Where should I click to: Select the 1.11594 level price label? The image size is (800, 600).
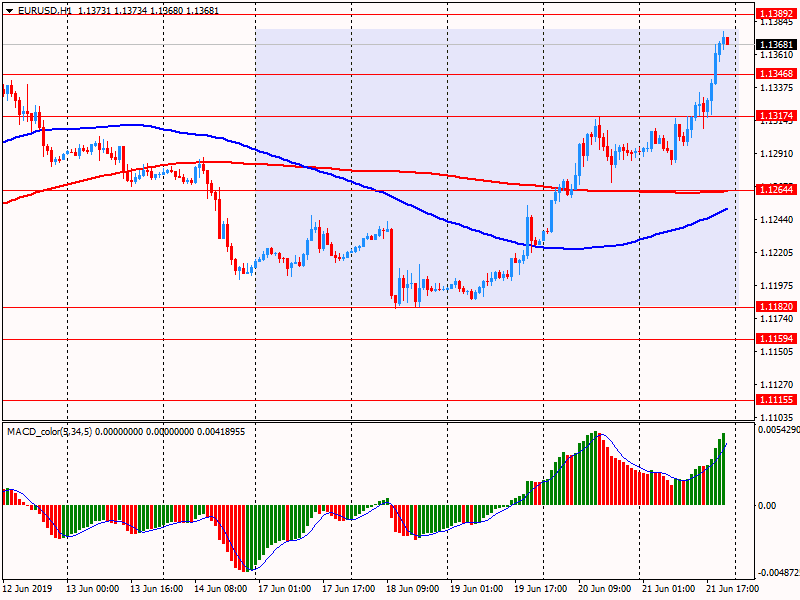pos(777,339)
